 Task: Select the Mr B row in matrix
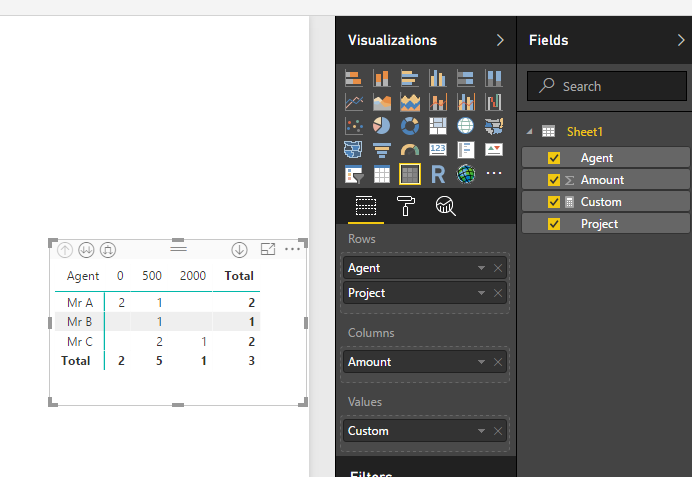click(158, 322)
